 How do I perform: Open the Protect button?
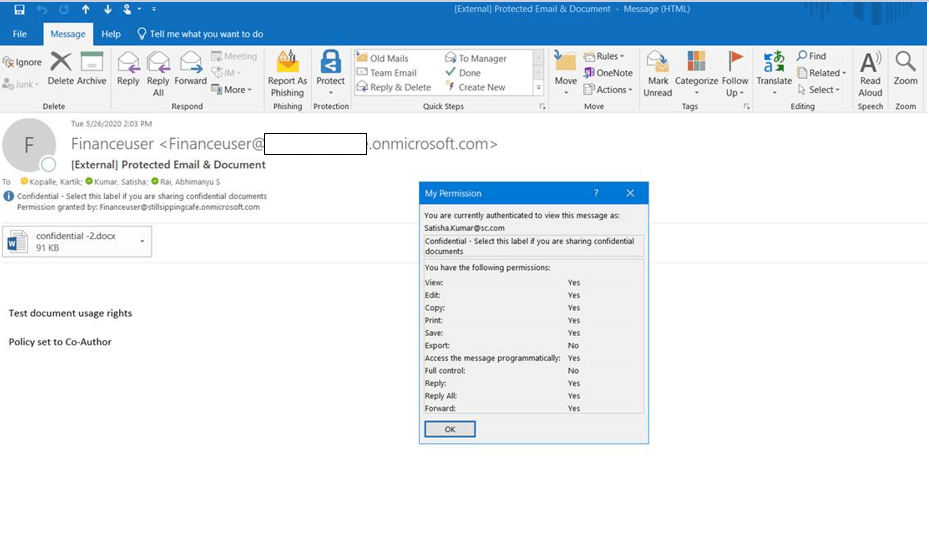(x=331, y=72)
